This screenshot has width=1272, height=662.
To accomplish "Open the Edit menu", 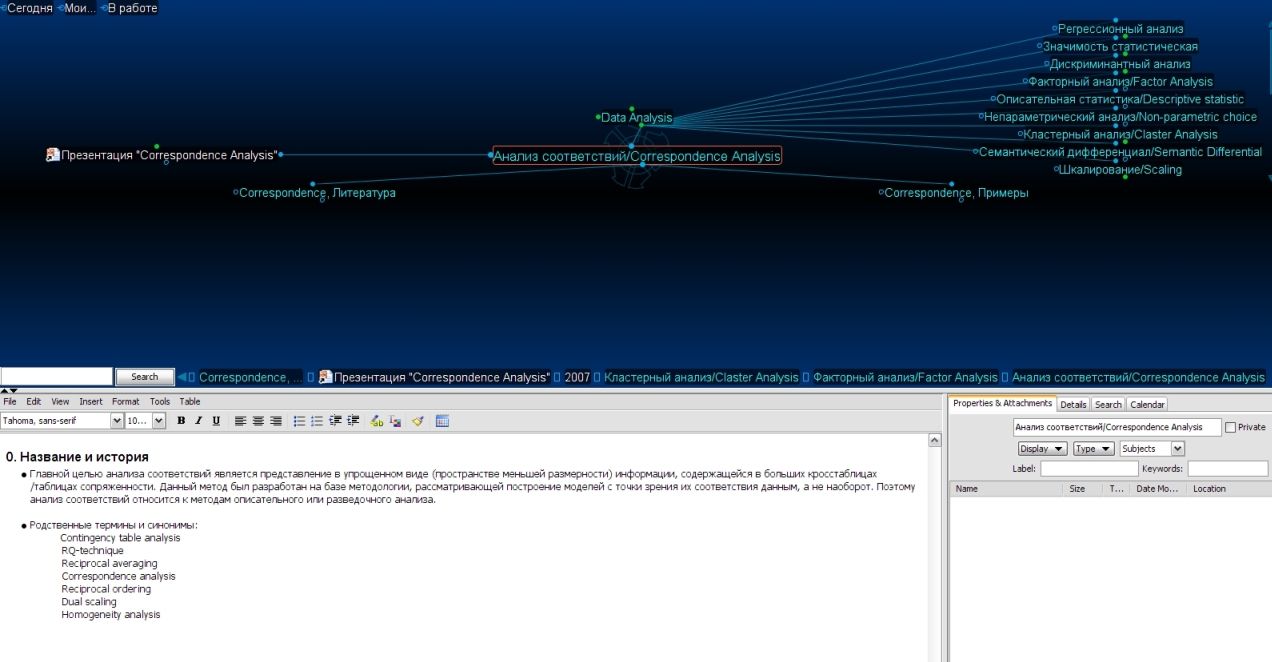I will pos(34,401).
